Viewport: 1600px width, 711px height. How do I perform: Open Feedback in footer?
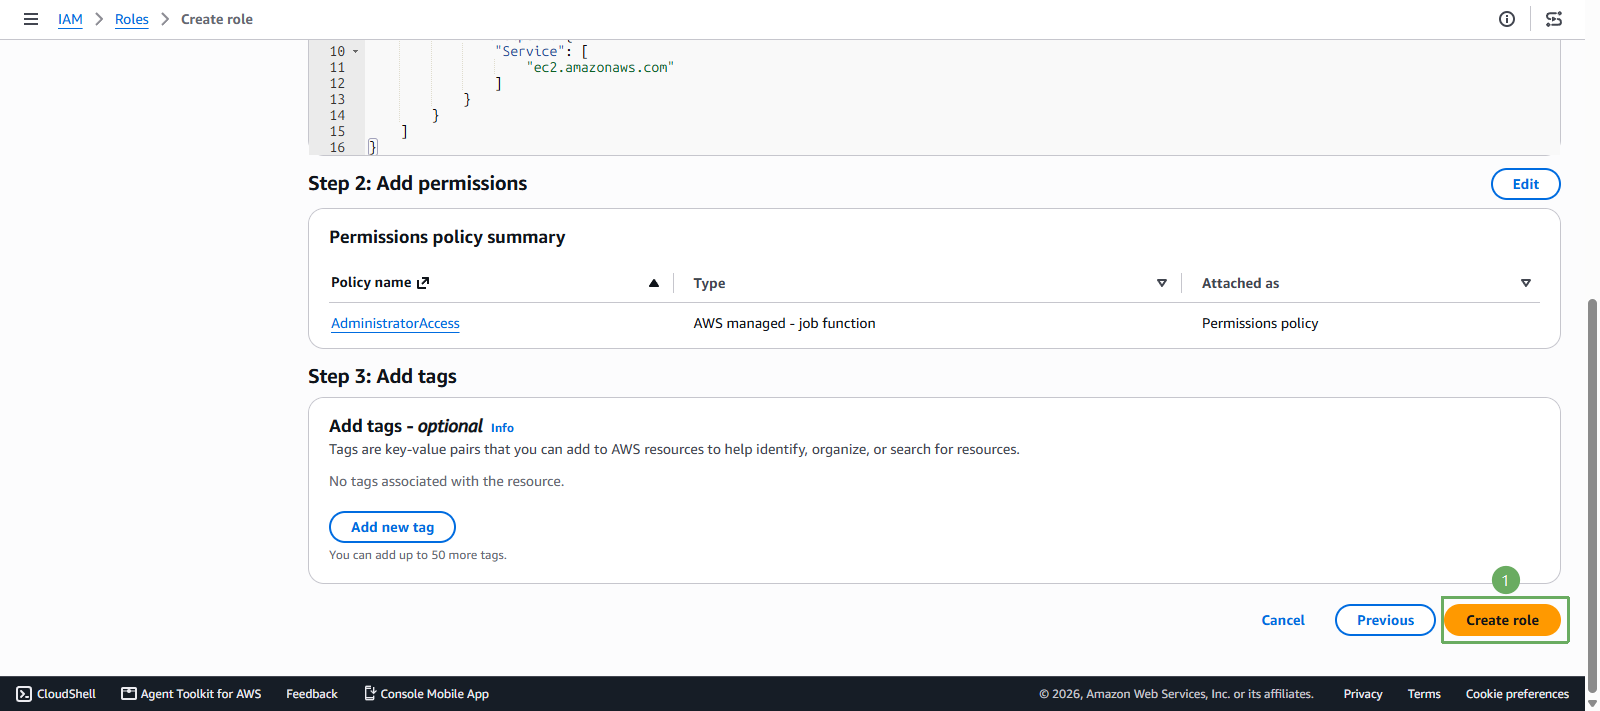[312, 694]
